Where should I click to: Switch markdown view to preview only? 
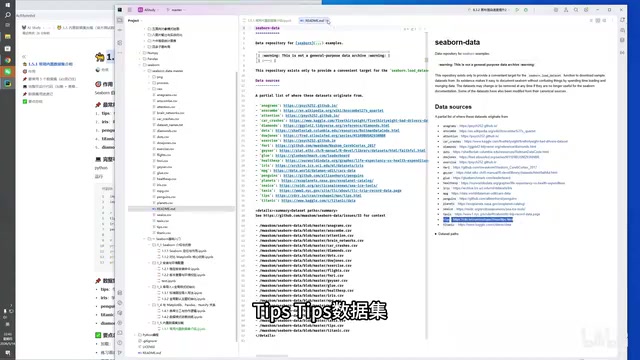tap(604, 20)
